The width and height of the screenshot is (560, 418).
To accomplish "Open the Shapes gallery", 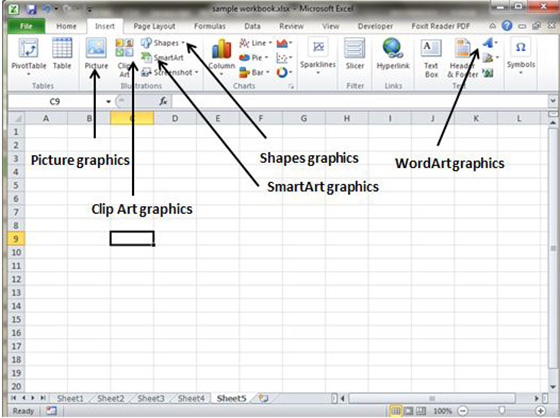I will [163, 43].
